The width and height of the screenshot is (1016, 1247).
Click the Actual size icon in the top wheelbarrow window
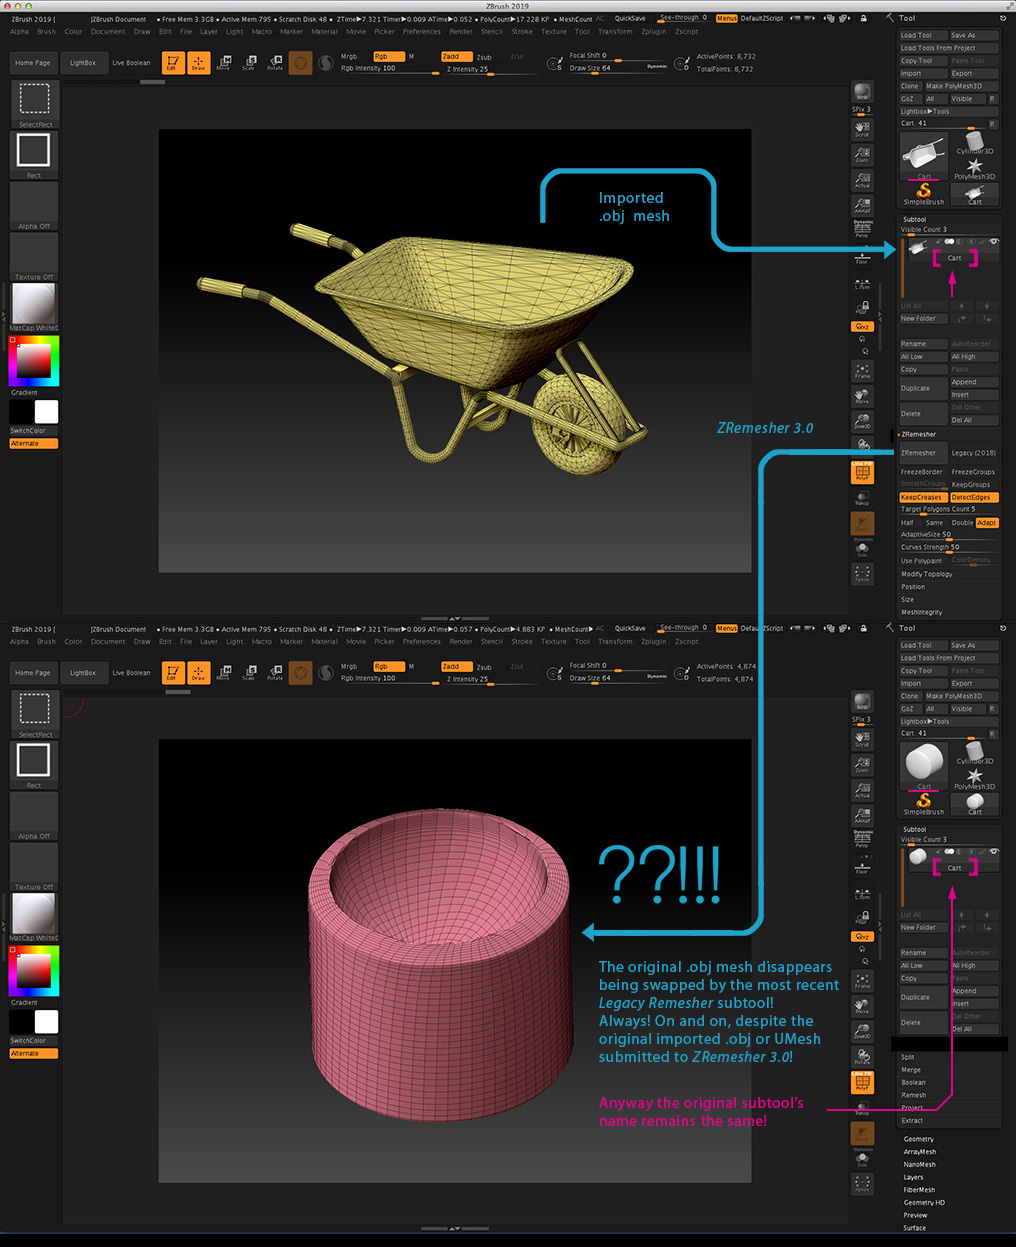click(x=862, y=180)
